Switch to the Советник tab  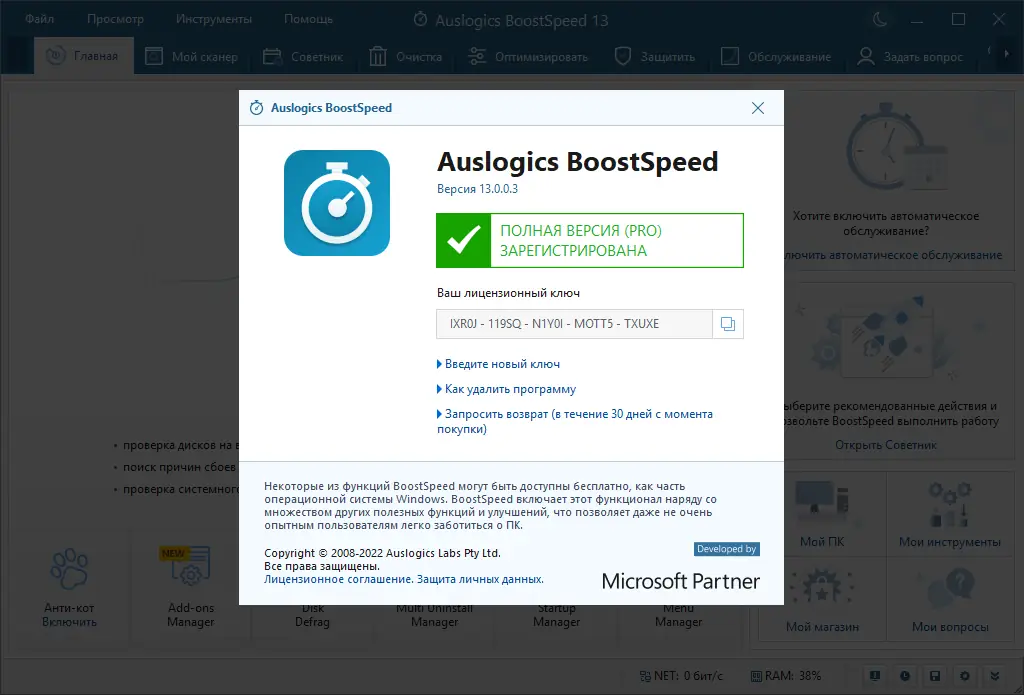(x=302, y=57)
